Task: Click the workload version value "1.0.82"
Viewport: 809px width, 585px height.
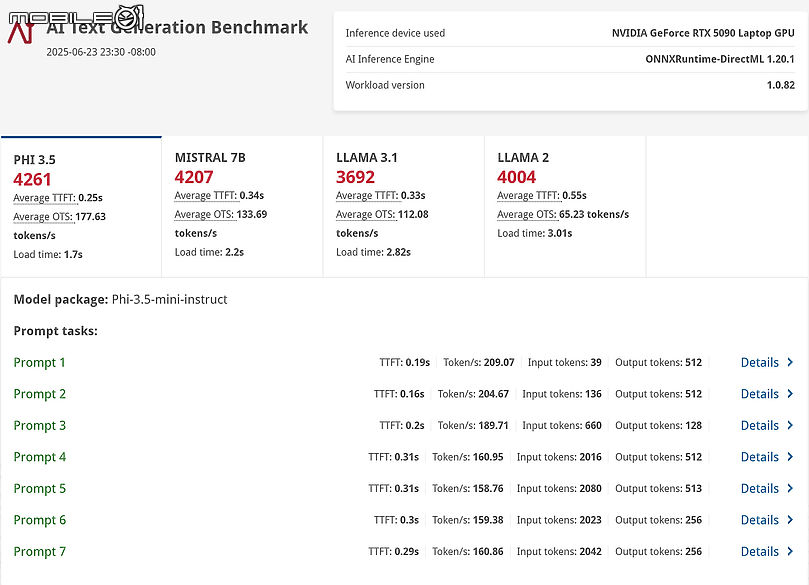Action: [781, 85]
